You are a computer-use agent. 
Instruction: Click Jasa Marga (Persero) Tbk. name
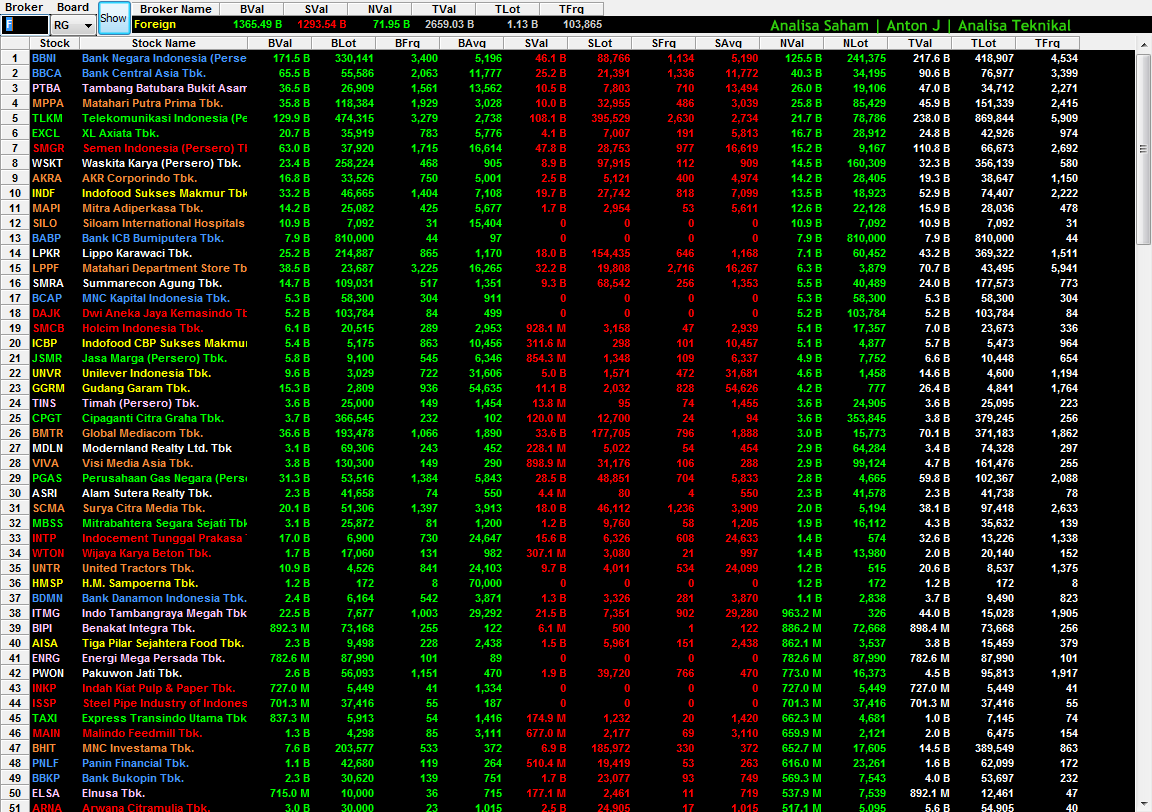coord(154,359)
